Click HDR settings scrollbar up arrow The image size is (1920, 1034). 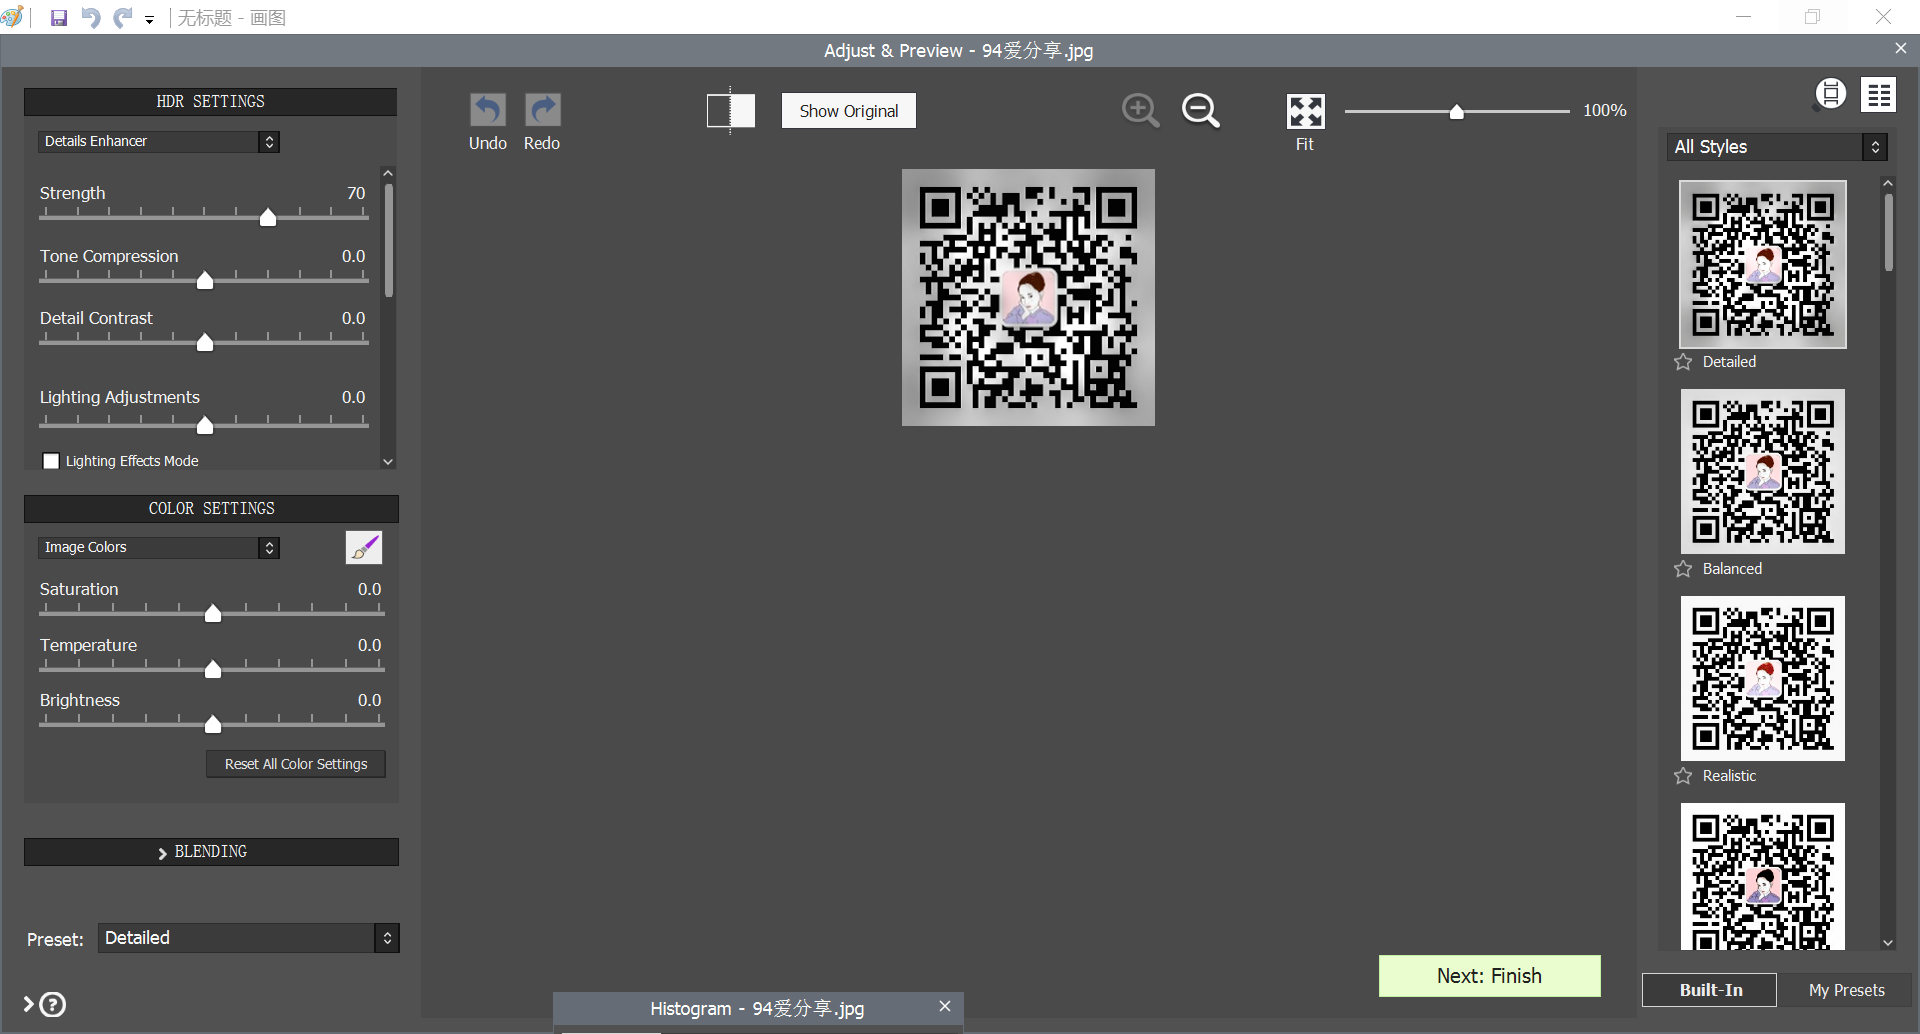(388, 173)
